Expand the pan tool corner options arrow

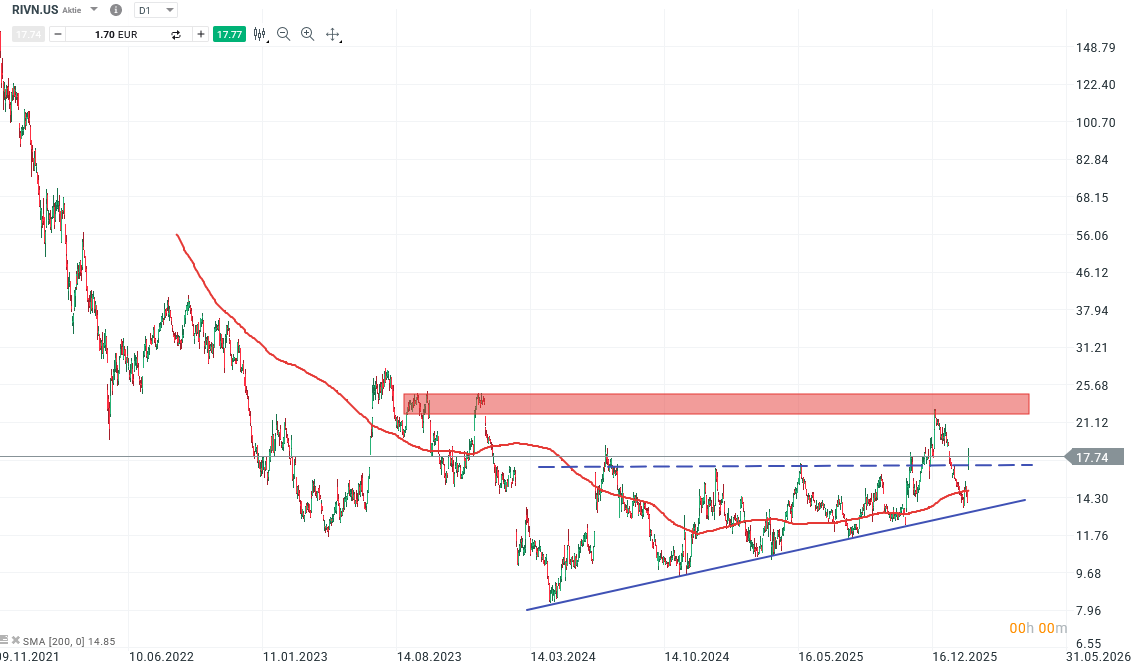click(x=341, y=41)
